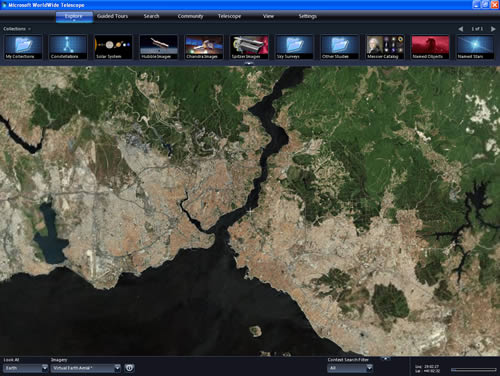Image resolution: width=500 pixels, height=376 pixels.
Task: Open the Constellations collection thumbnail
Action: pos(68,47)
